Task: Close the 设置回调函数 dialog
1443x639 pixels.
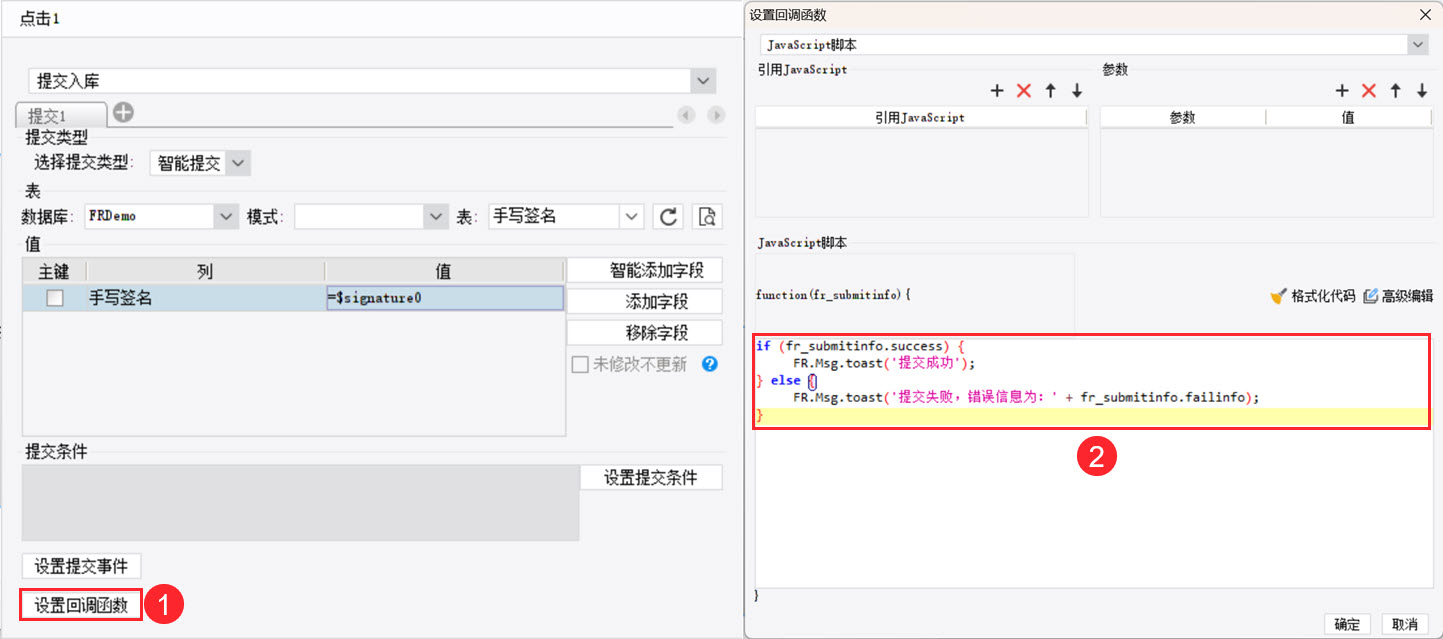Action: click(x=1425, y=14)
